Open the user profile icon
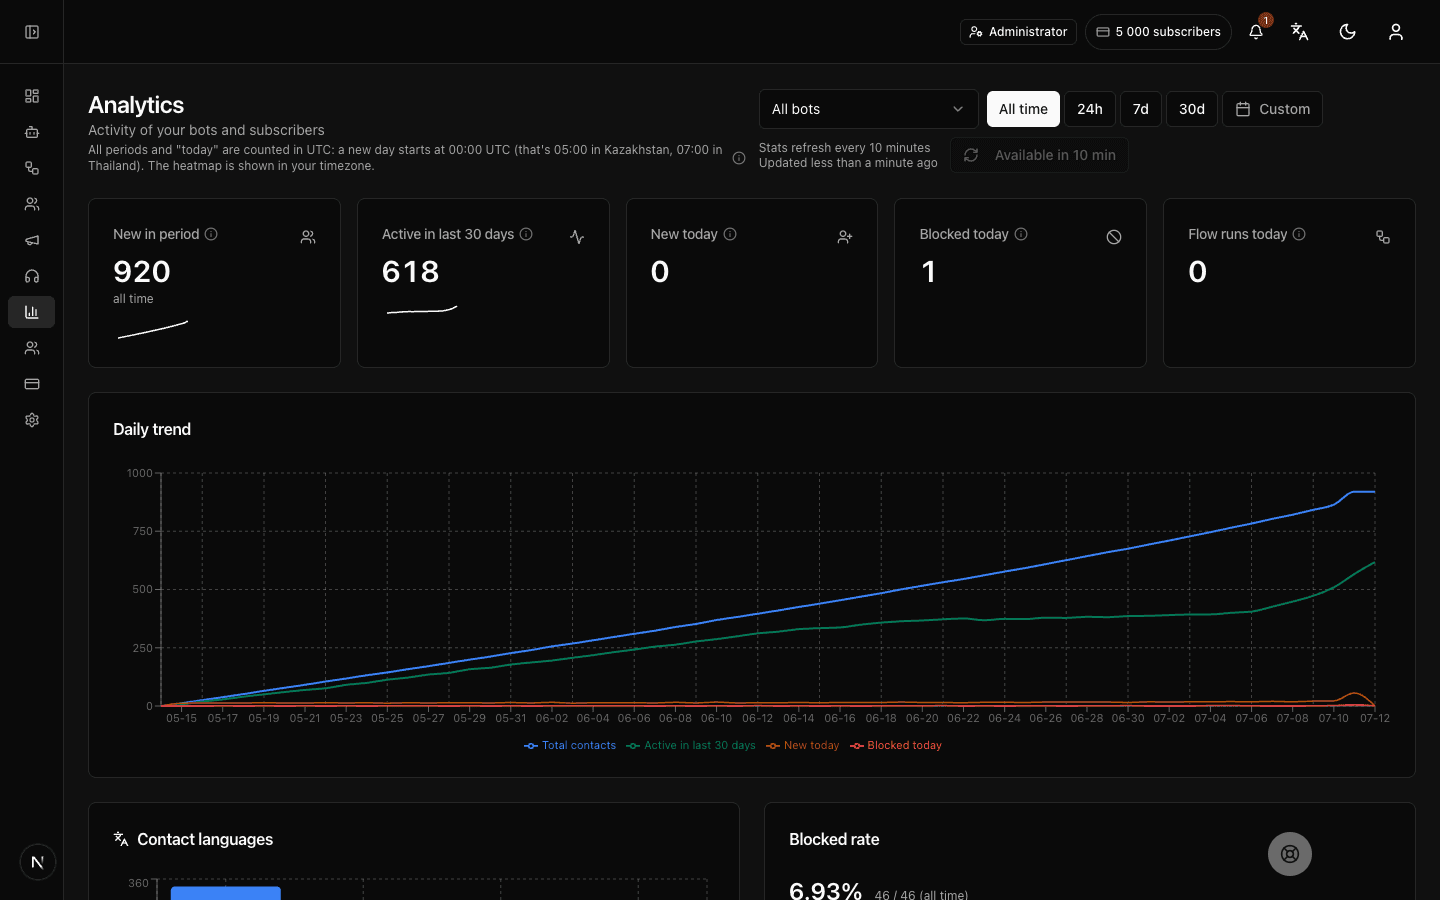 point(1396,32)
